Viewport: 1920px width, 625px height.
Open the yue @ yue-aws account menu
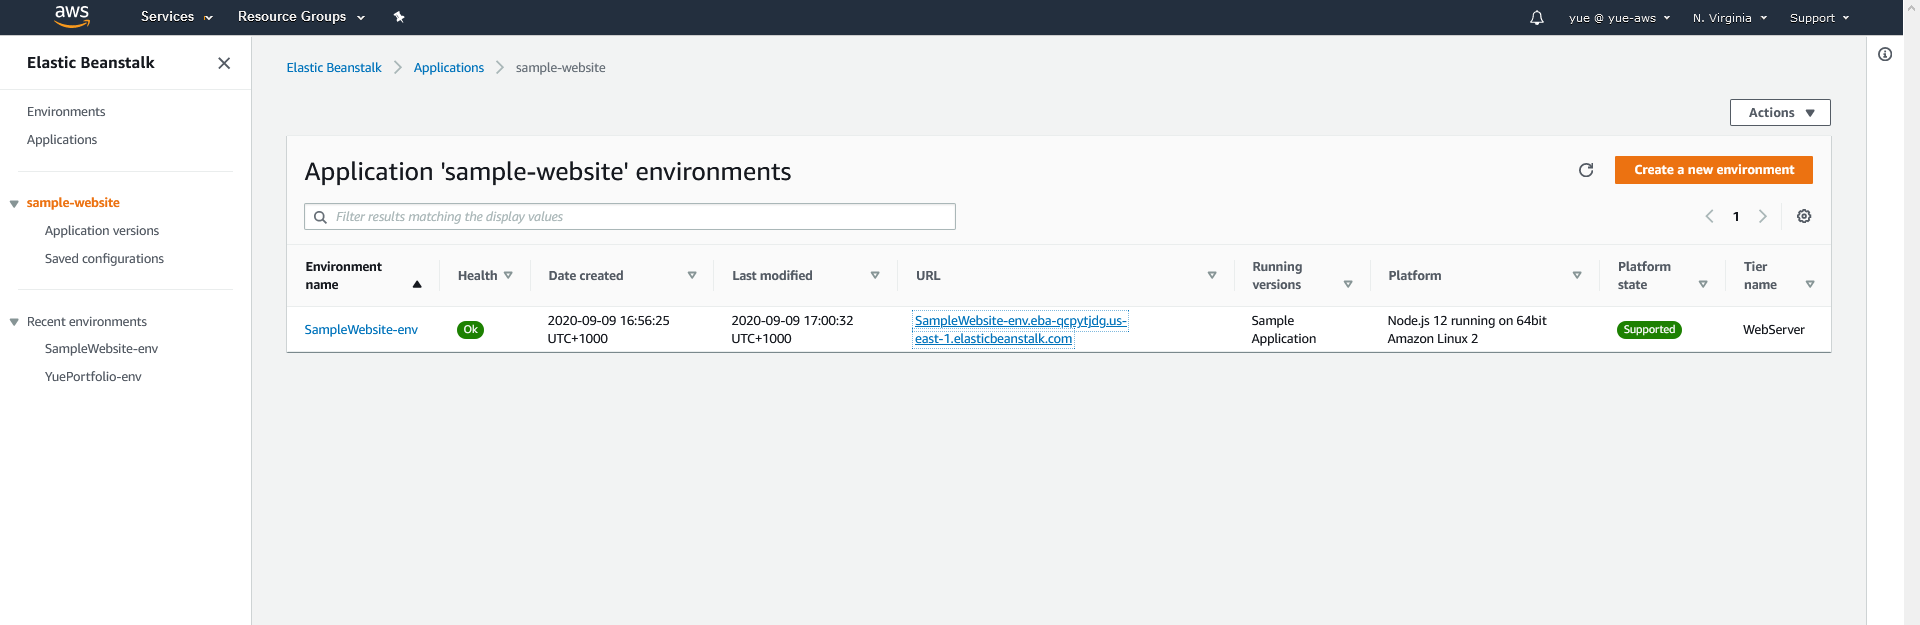pyautogui.click(x=1619, y=18)
